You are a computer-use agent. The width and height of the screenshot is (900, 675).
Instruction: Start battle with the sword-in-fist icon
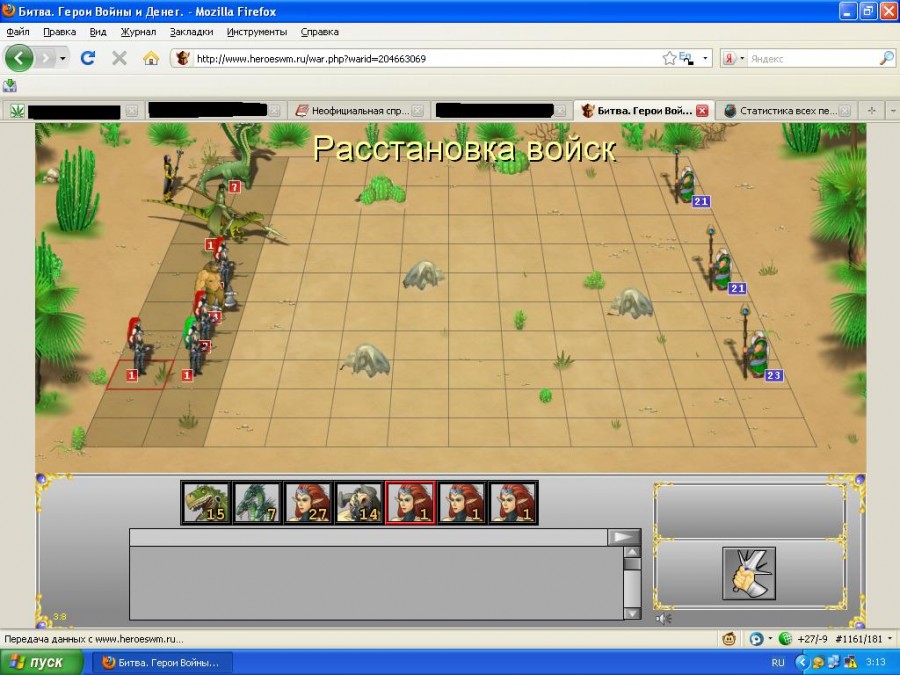(748, 573)
